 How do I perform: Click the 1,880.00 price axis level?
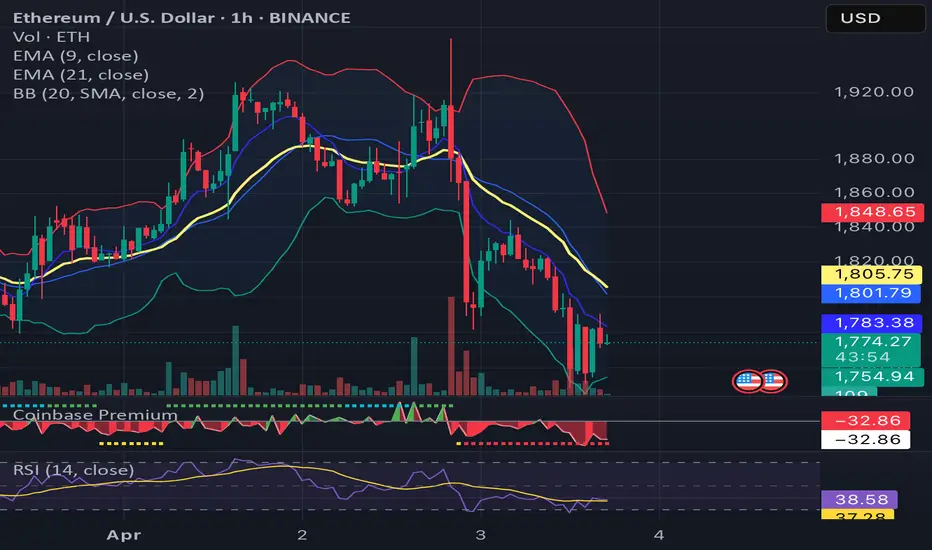pos(874,159)
